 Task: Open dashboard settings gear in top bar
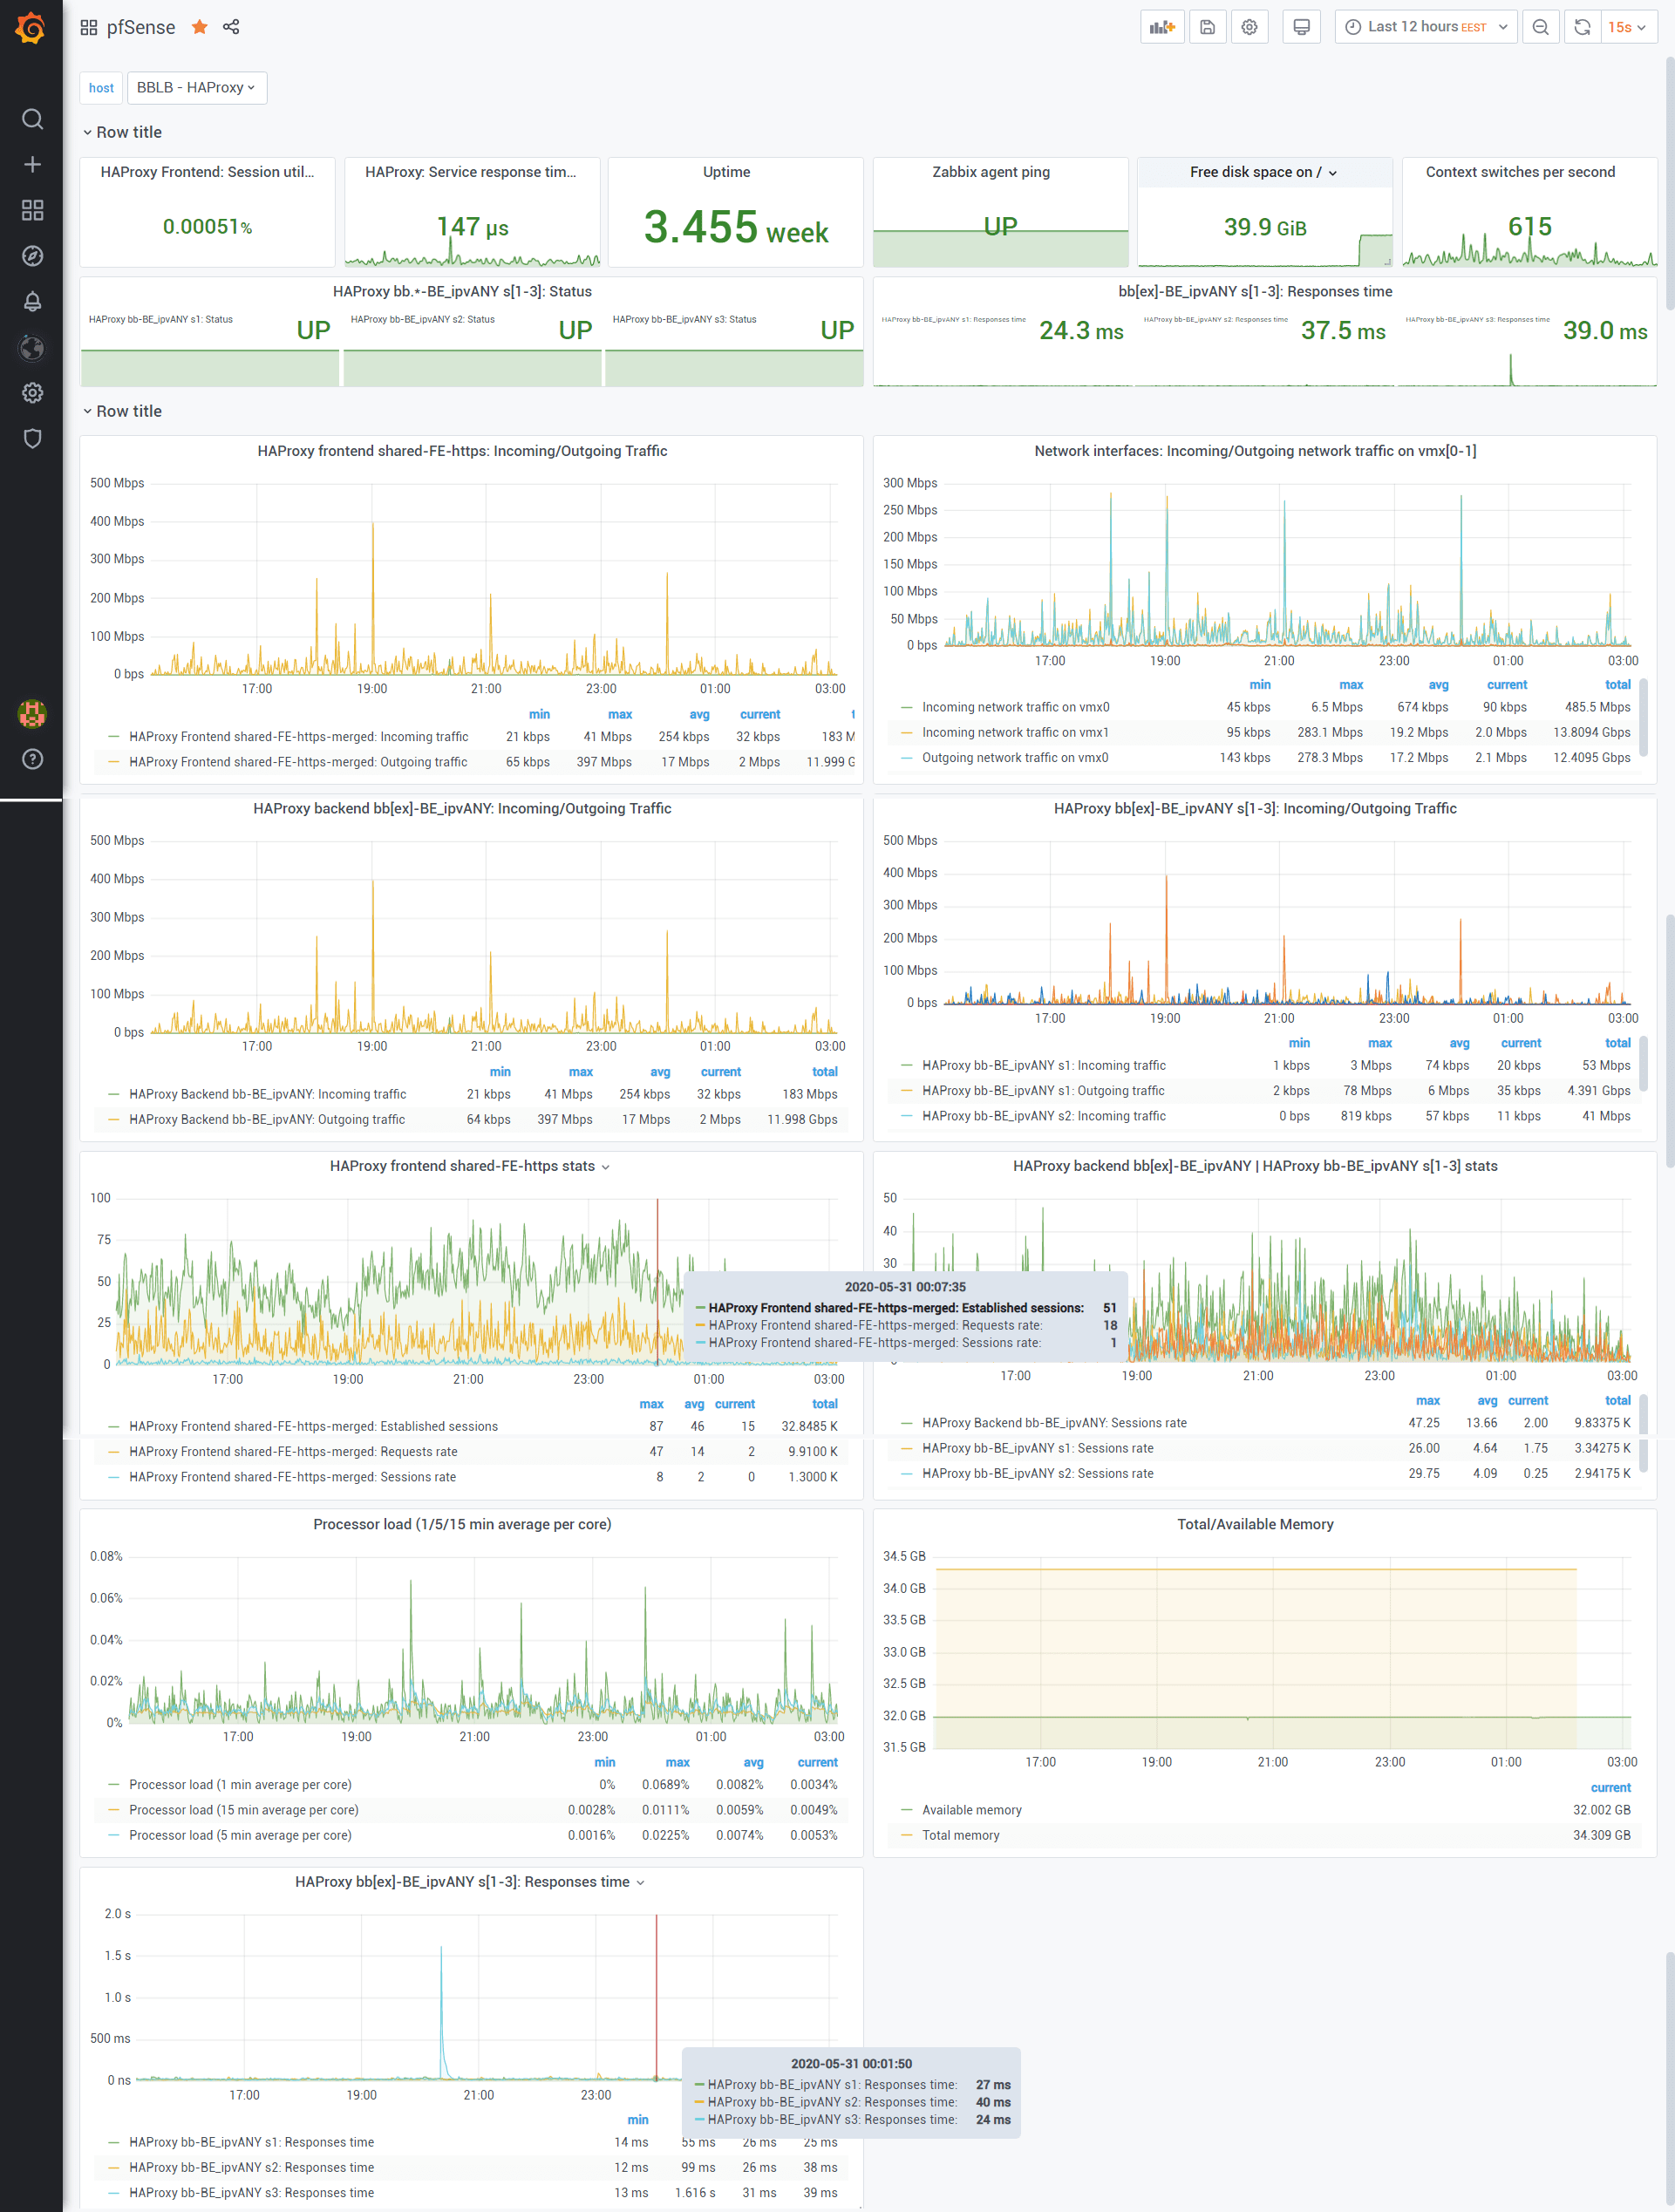pyautogui.click(x=1249, y=27)
